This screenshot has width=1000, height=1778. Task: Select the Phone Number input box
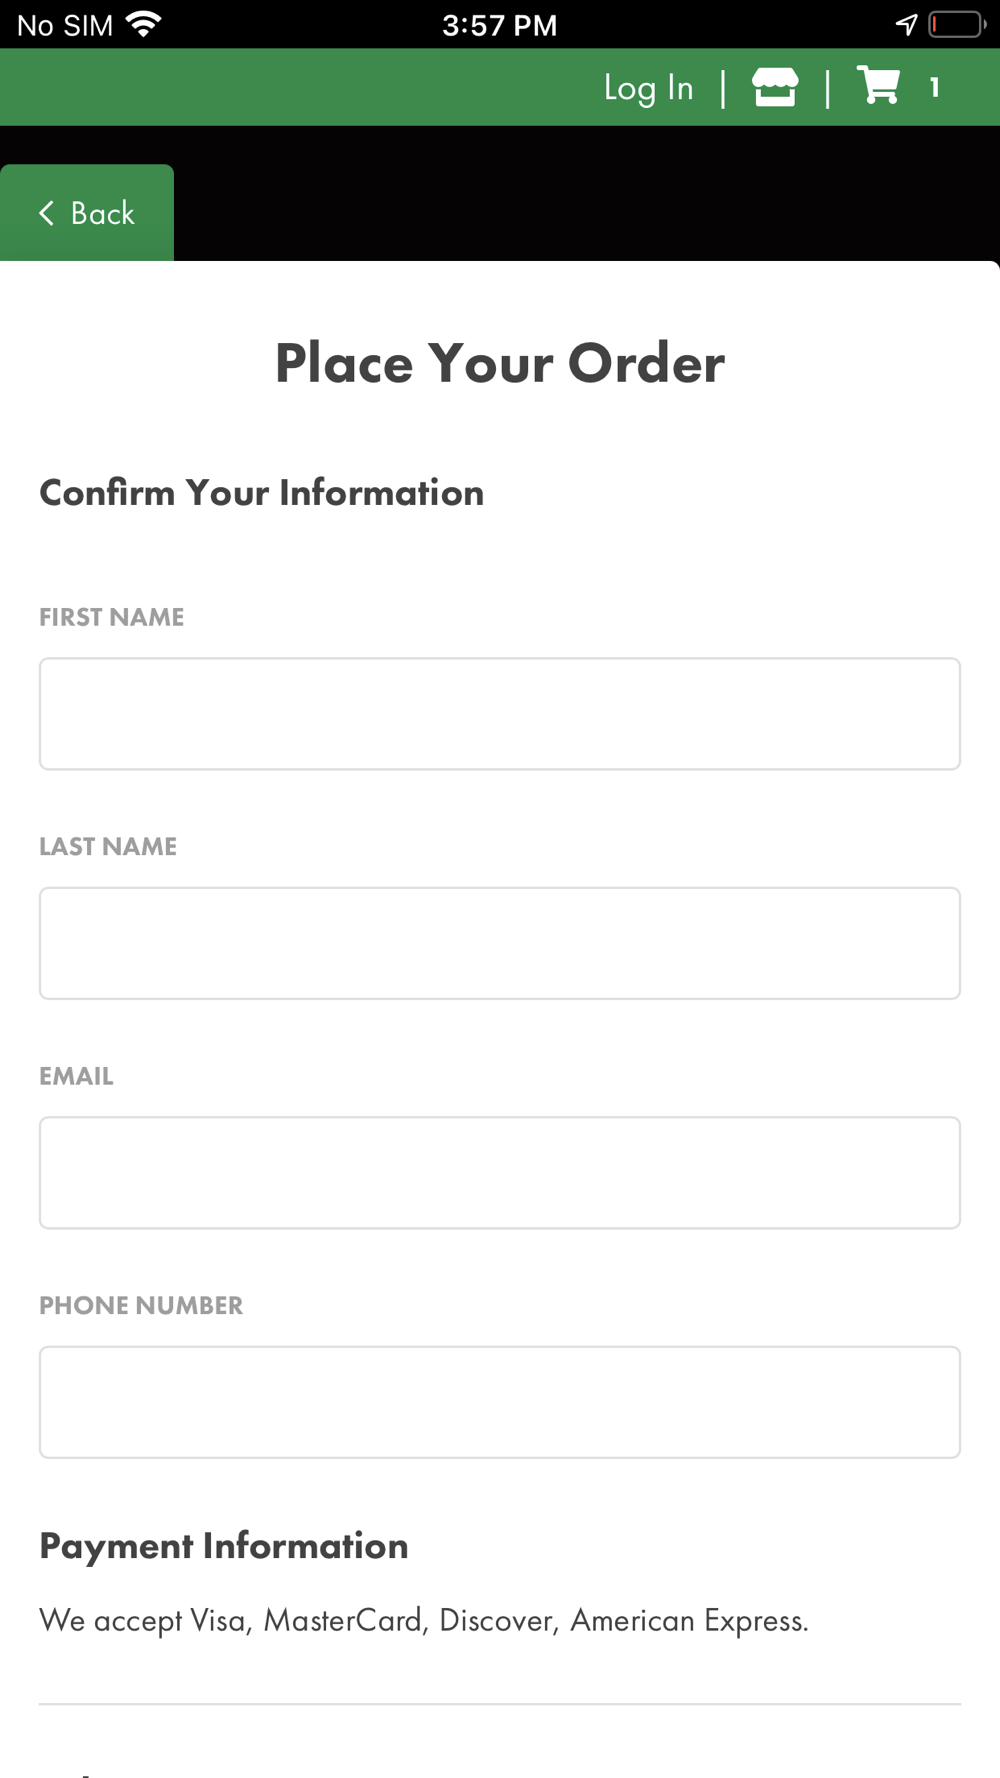click(500, 1402)
